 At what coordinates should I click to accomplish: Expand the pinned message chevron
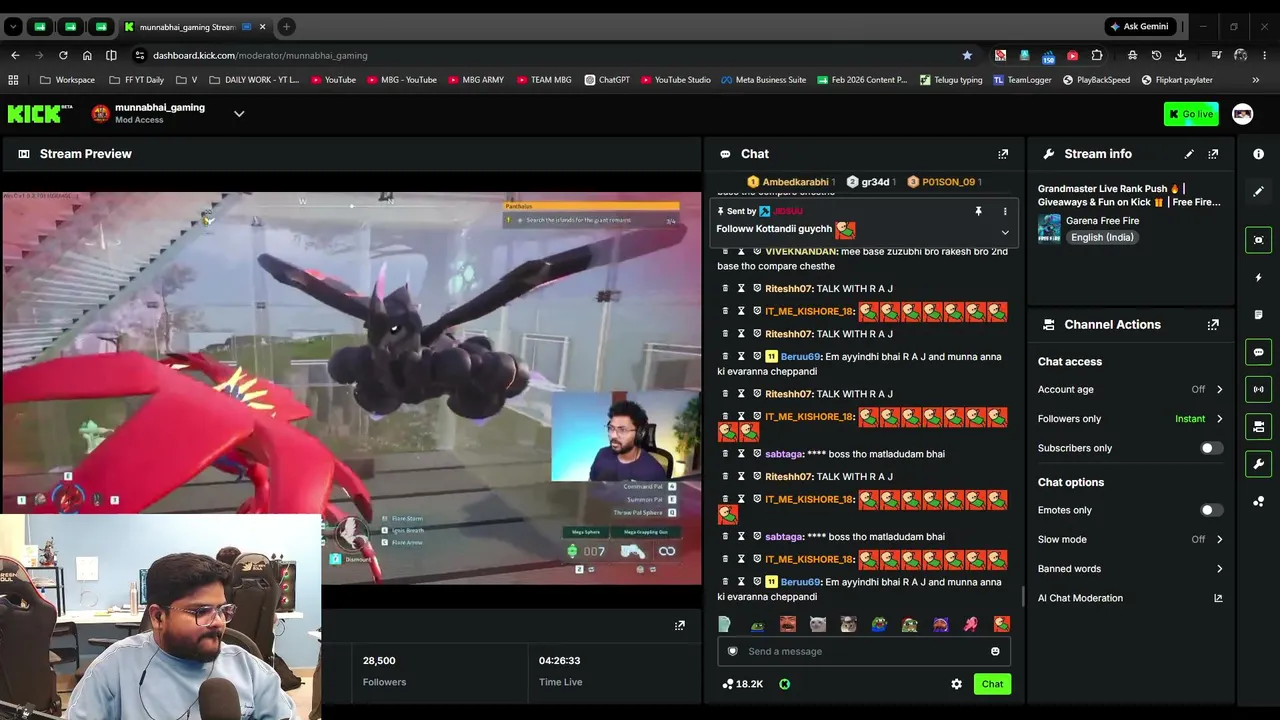point(1005,233)
